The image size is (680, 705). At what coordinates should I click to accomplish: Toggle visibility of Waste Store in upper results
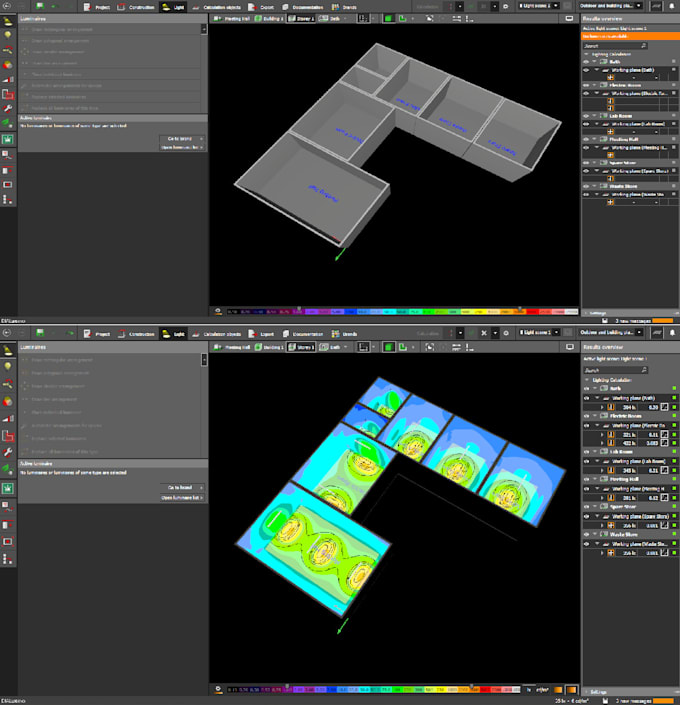pos(586,186)
